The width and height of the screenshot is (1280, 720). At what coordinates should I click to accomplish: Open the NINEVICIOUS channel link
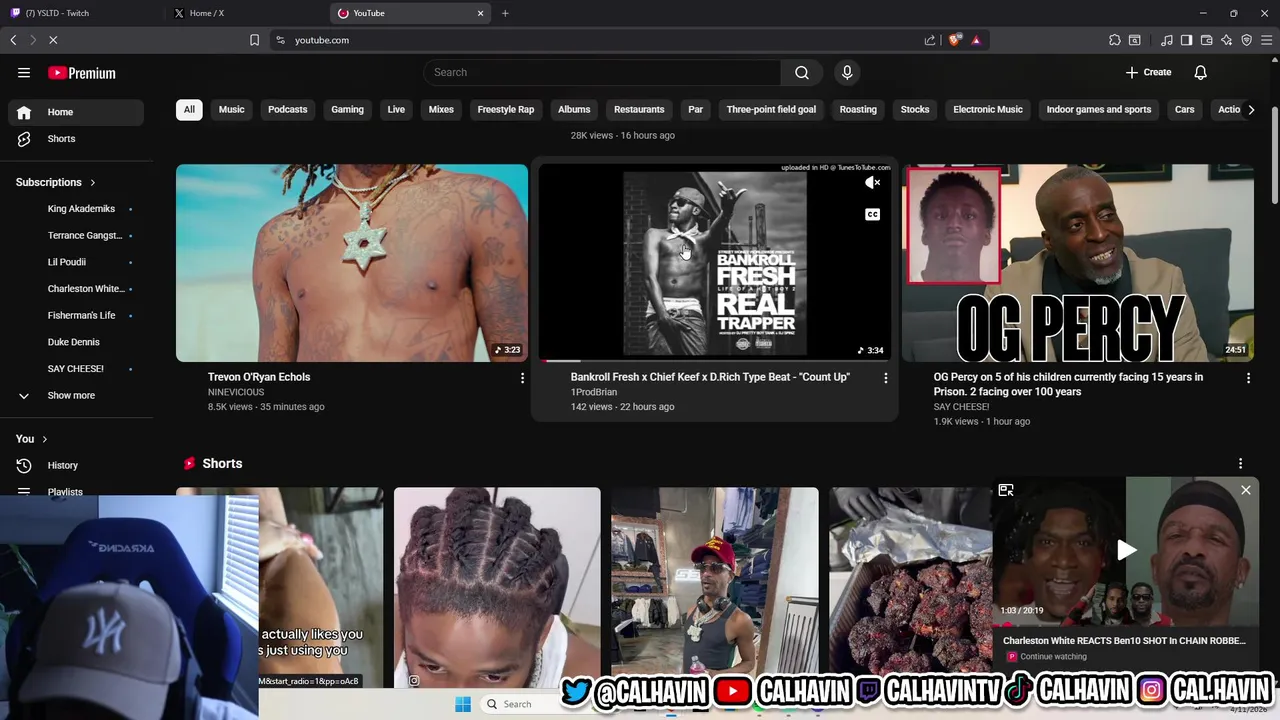(236, 392)
